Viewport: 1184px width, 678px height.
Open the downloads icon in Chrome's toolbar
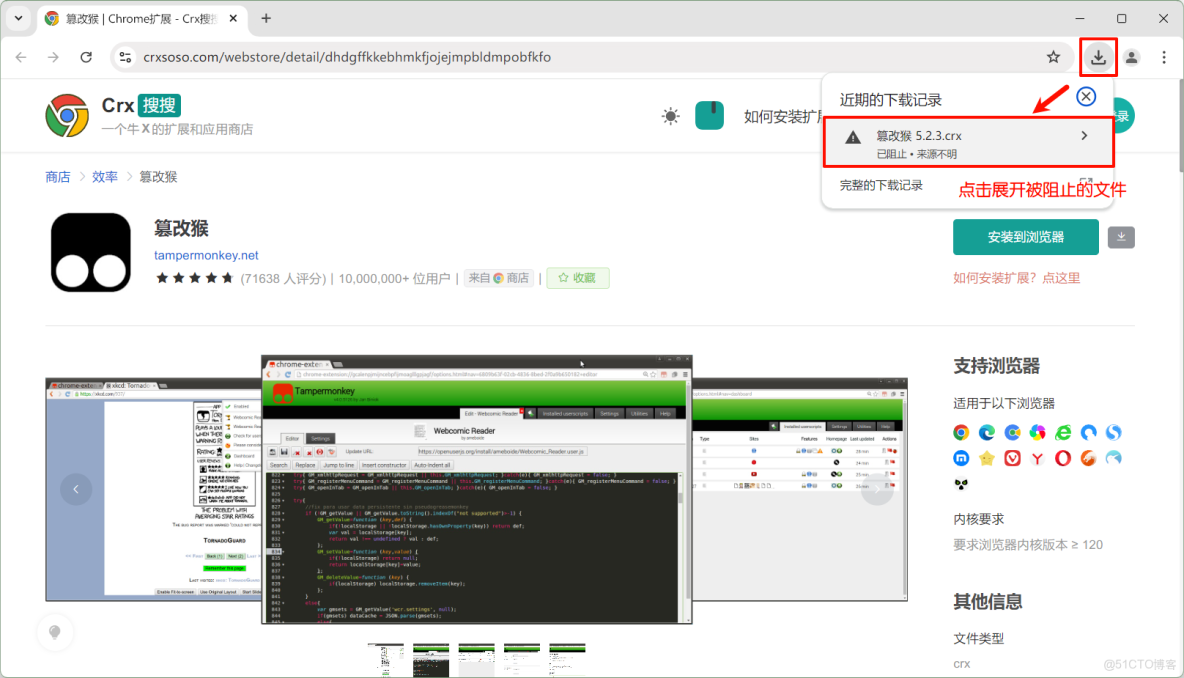tap(1097, 57)
